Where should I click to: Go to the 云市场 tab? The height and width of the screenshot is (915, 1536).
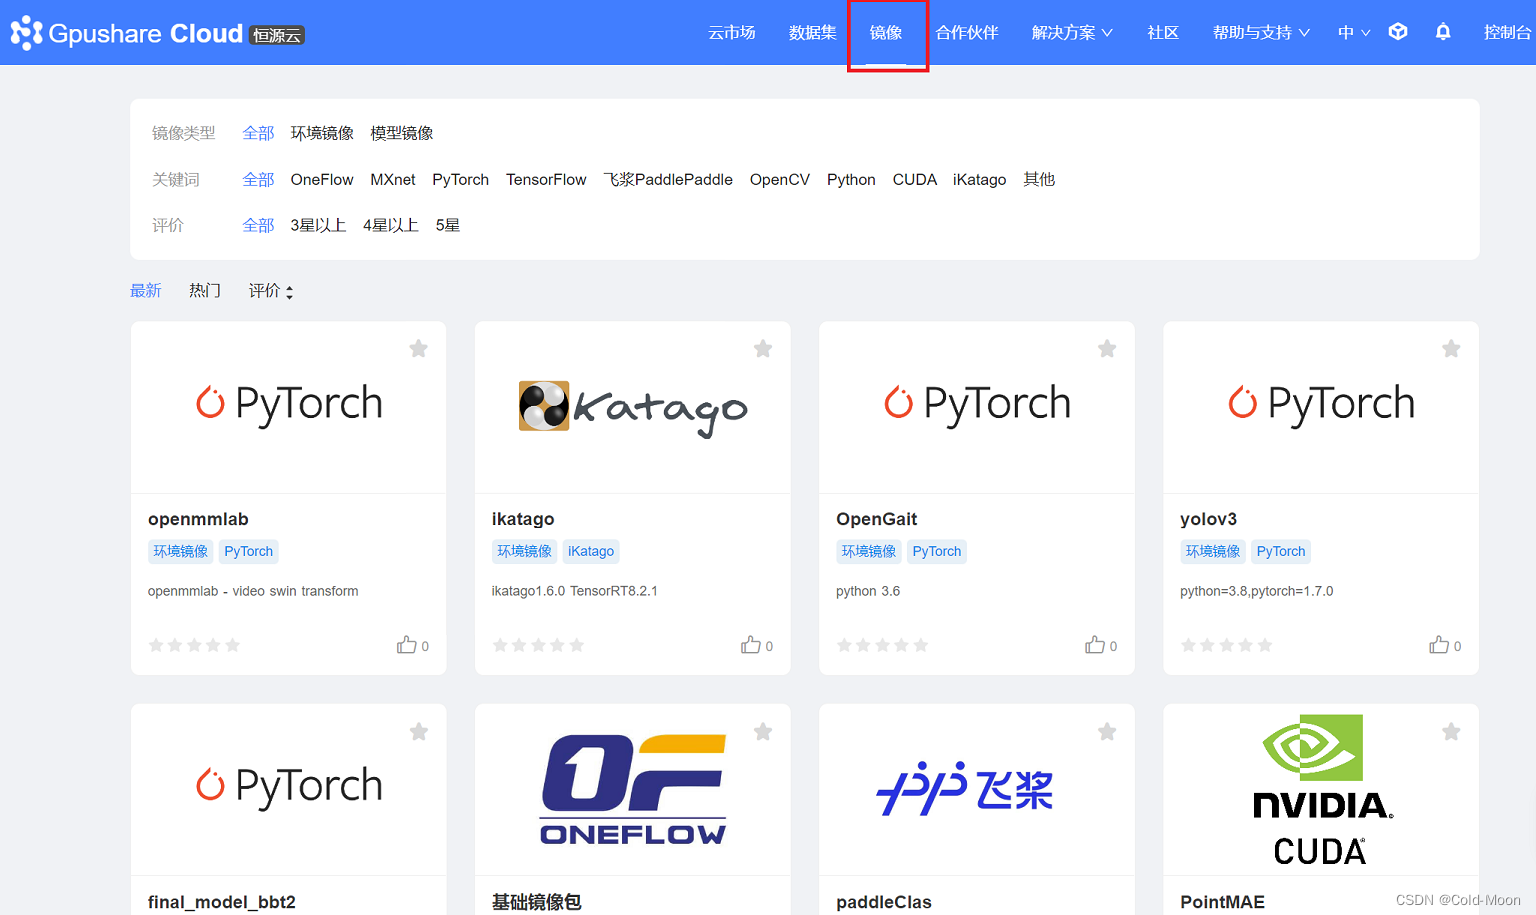[x=732, y=33]
